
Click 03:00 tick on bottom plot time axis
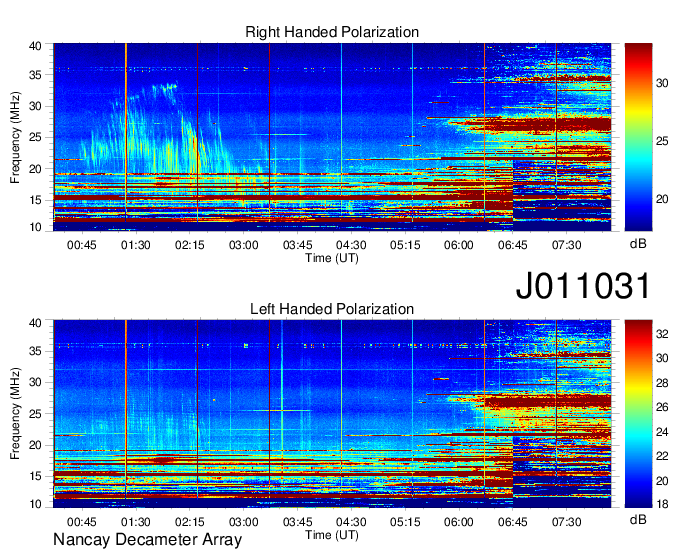tap(243, 522)
